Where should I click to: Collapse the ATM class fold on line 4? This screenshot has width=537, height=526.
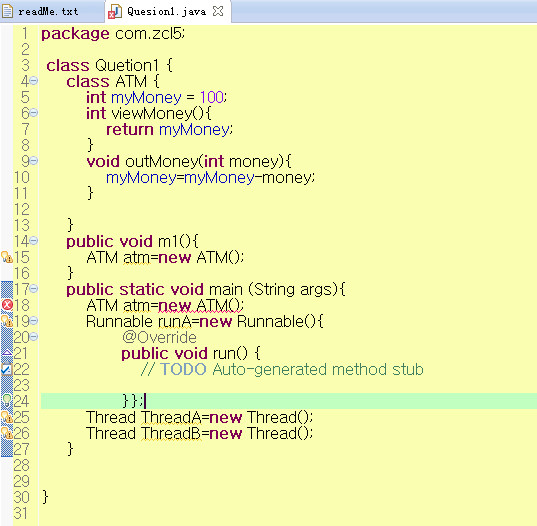coord(34,81)
